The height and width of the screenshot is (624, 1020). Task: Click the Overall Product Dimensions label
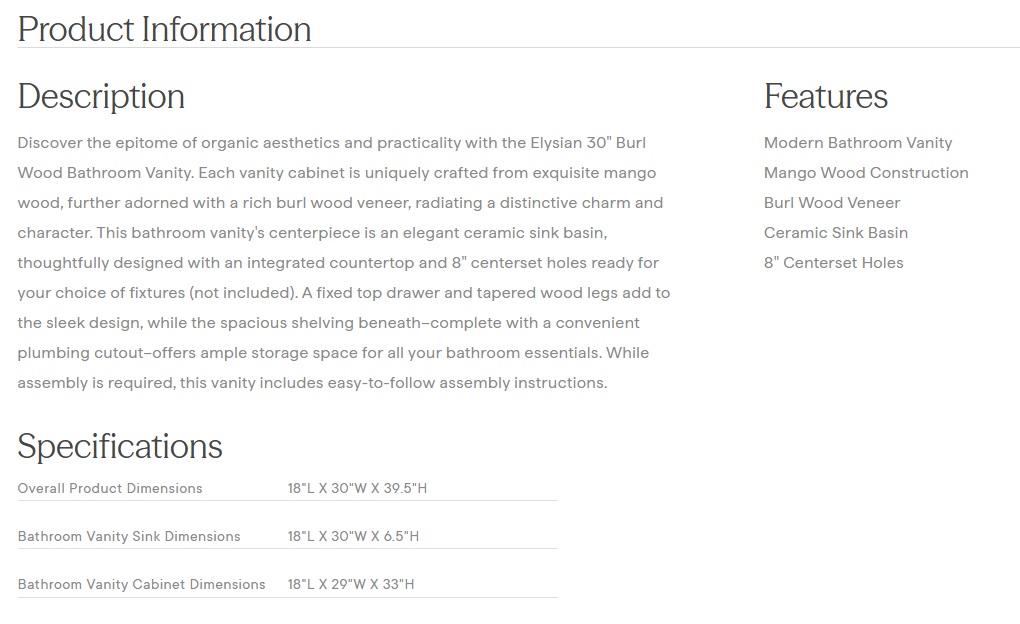coord(110,489)
